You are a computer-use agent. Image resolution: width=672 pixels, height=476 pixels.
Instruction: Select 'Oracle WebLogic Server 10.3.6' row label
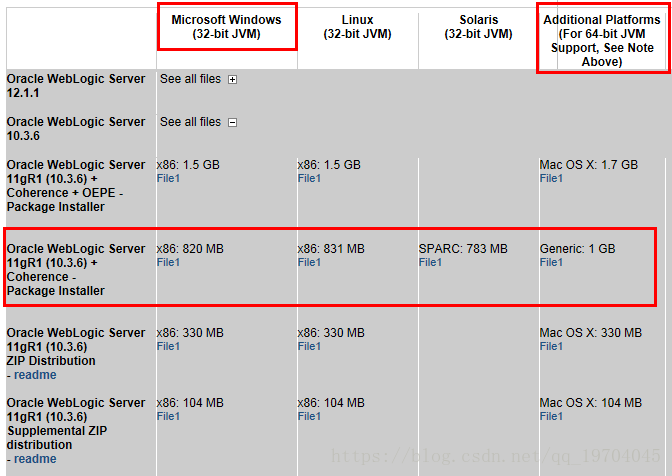(x=76, y=129)
